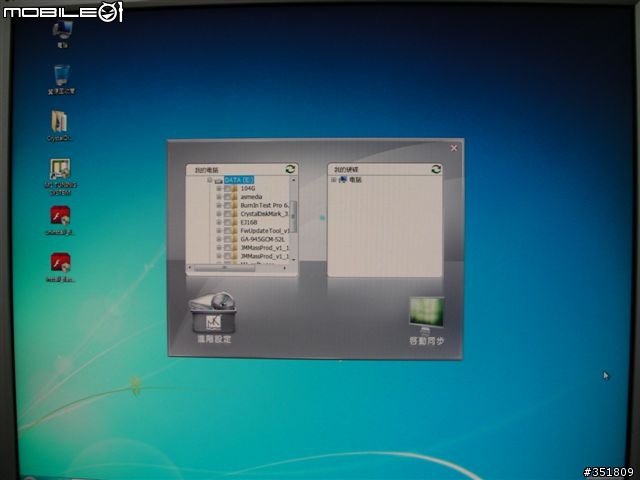Check the asmedia folder checkbox
The width and height of the screenshot is (640, 480).
pyautogui.click(x=227, y=197)
